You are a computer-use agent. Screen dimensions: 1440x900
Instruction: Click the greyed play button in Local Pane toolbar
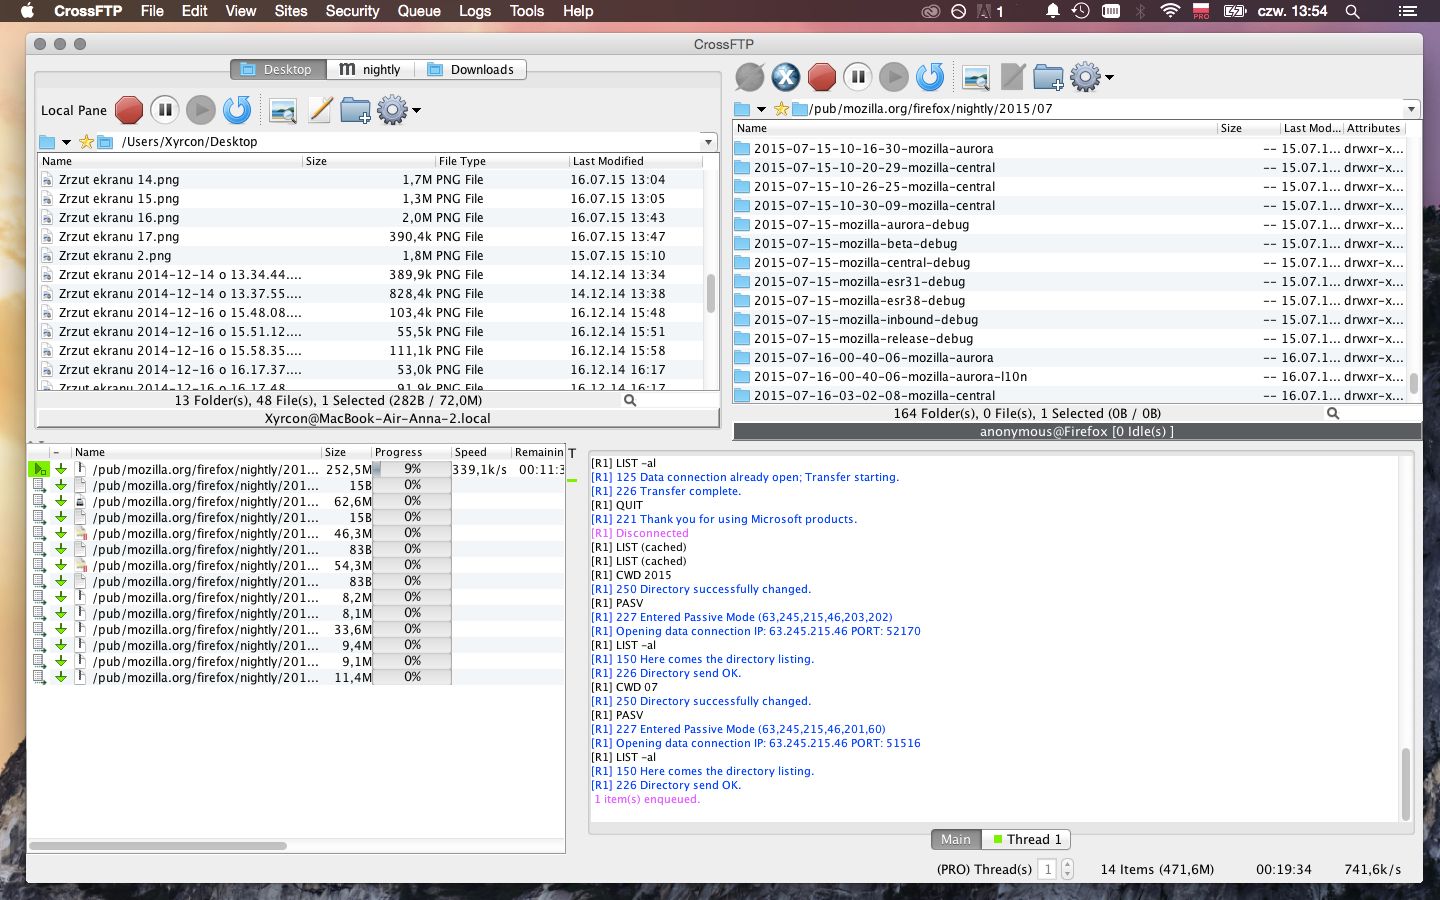click(201, 110)
